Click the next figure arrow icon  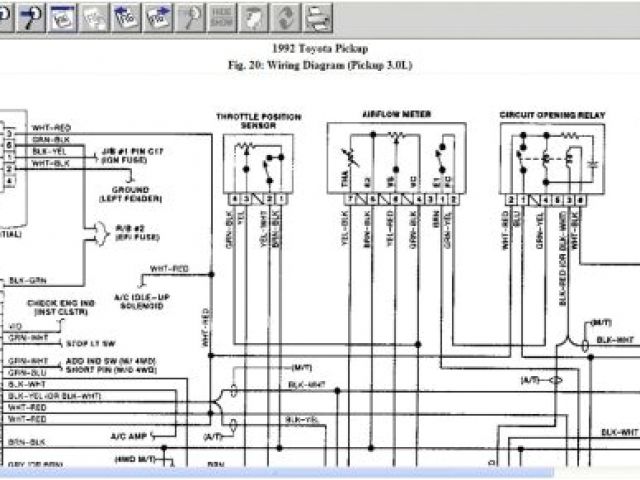click(158, 15)
